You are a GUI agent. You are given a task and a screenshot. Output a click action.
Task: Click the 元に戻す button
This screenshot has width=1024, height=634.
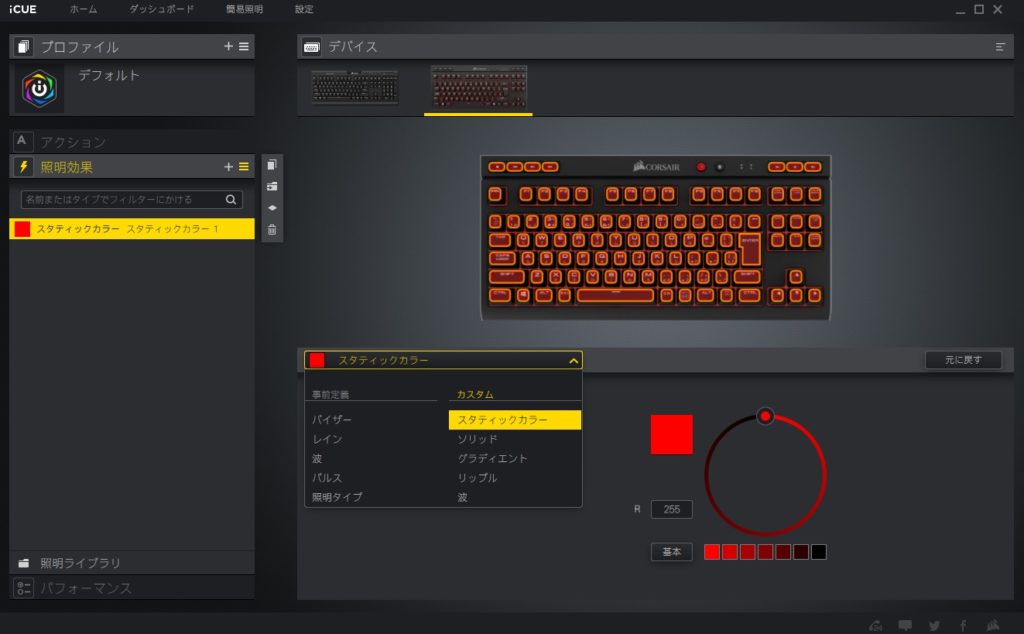click(x=963, y=360)
